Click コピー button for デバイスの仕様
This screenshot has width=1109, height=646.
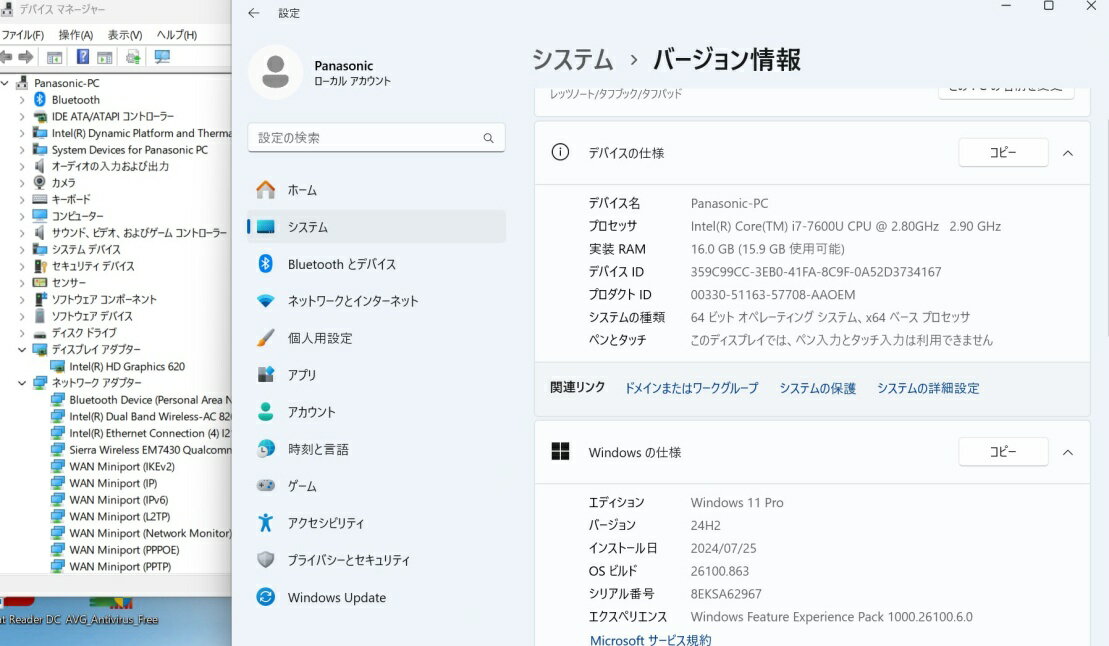pyautogui.click(x=1002, y=153)
